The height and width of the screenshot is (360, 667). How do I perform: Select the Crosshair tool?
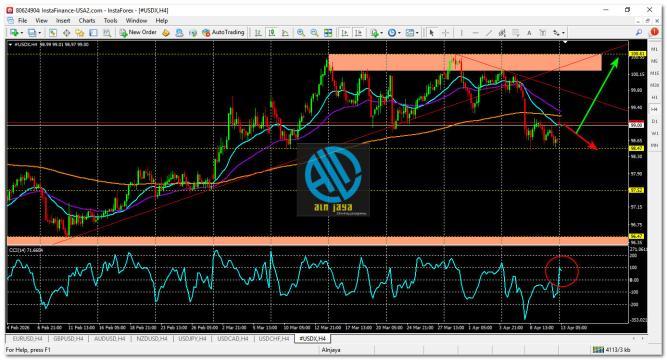click(445, 33)
